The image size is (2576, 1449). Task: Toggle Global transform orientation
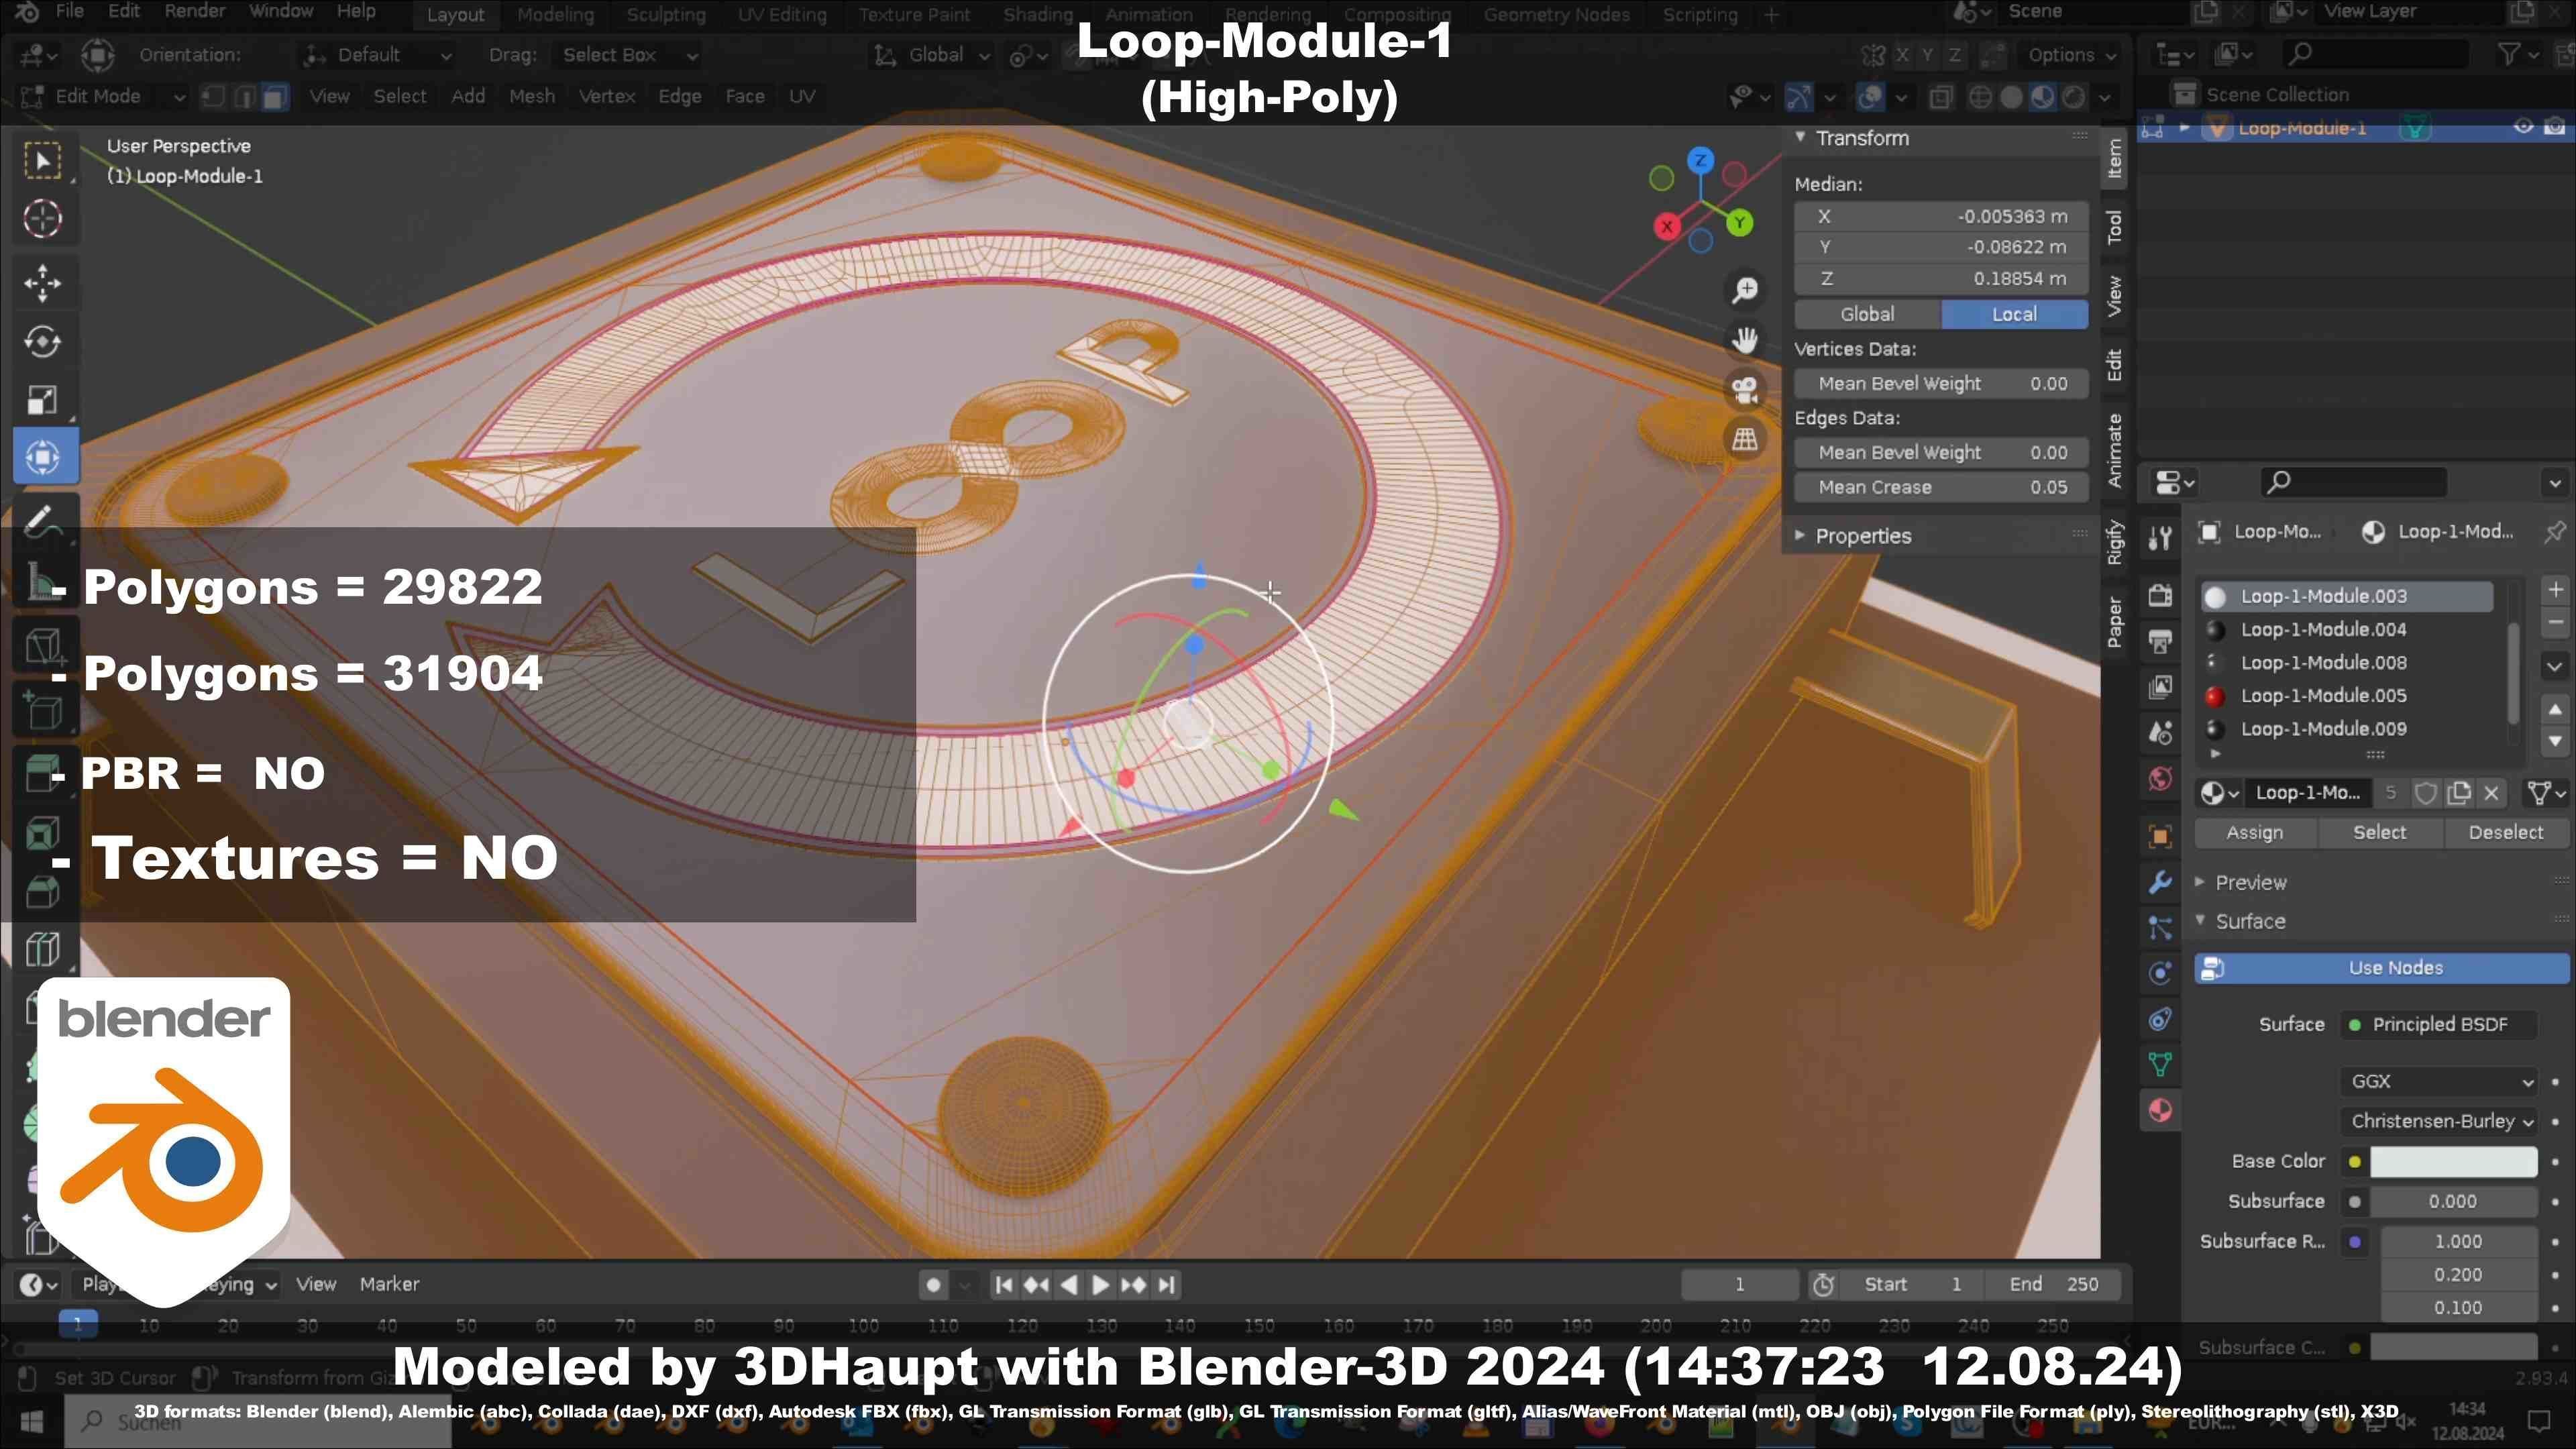[1867, 314]
